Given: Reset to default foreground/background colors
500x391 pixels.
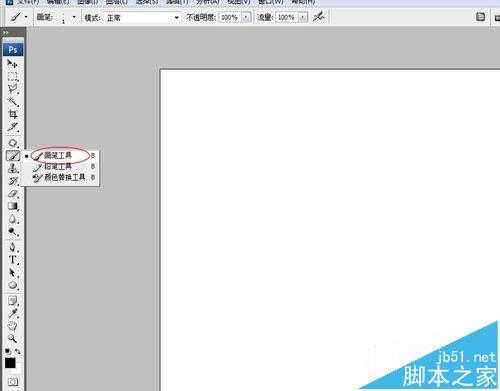Looking at the screenshot, I should tap(7, 351).
